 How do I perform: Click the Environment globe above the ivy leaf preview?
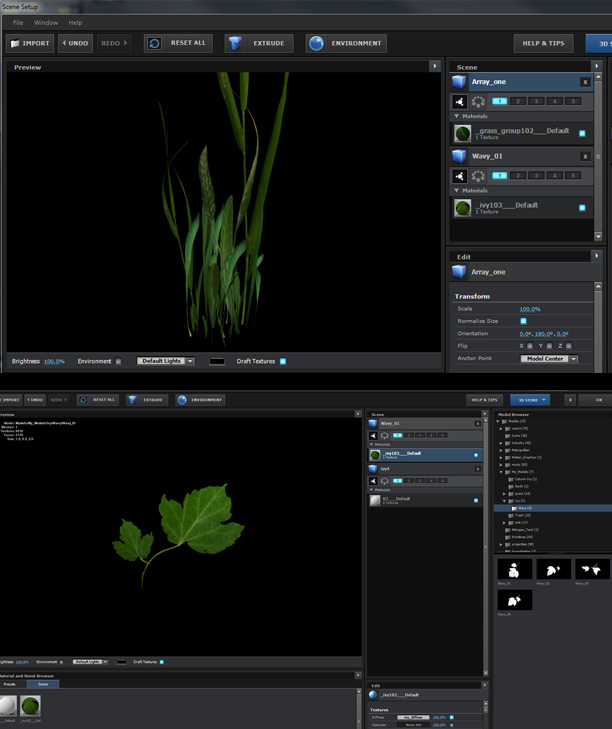181,399
